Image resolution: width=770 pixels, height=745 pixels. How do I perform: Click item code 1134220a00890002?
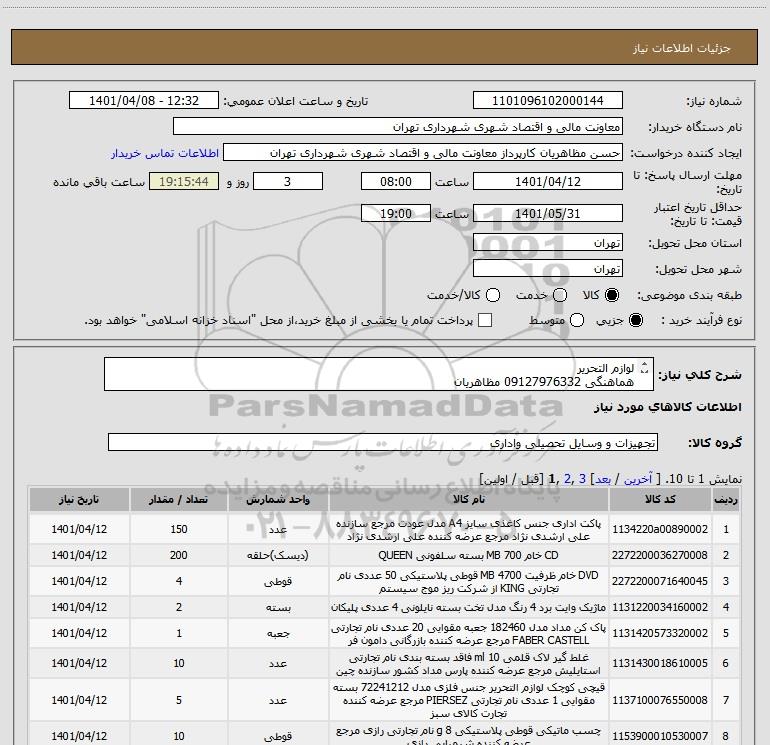pos(660,529)
